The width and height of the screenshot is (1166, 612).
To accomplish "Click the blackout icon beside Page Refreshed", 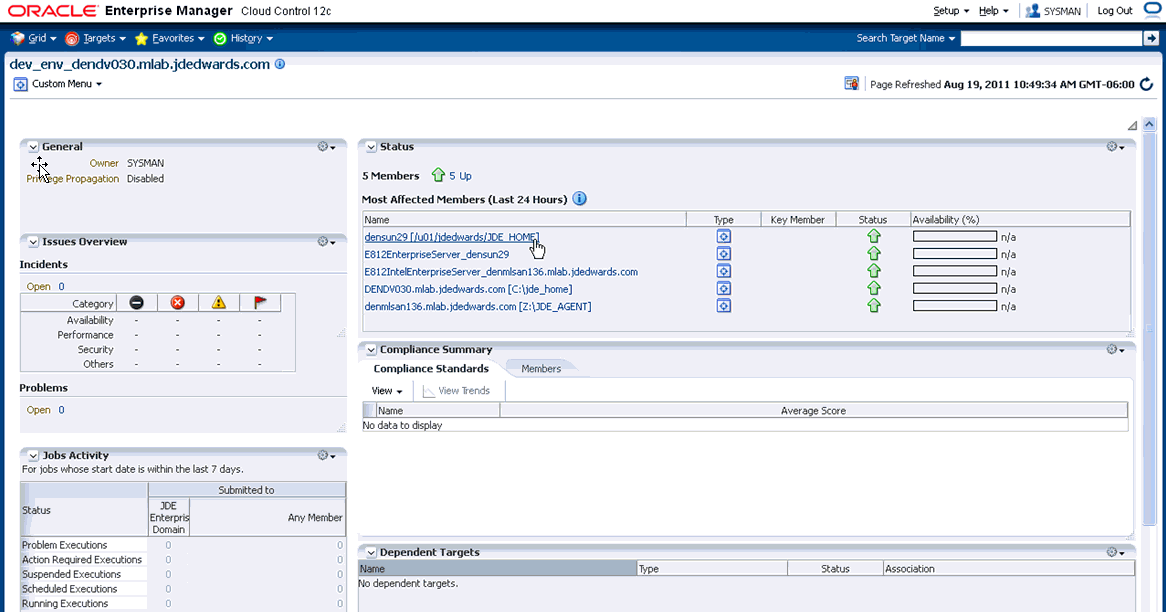I will [851, 83].
